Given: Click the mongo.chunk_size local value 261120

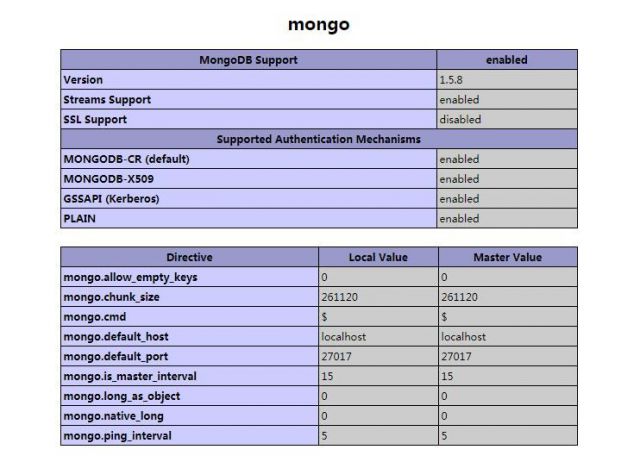Looking at the screenshot, I should tap(340, 297).
